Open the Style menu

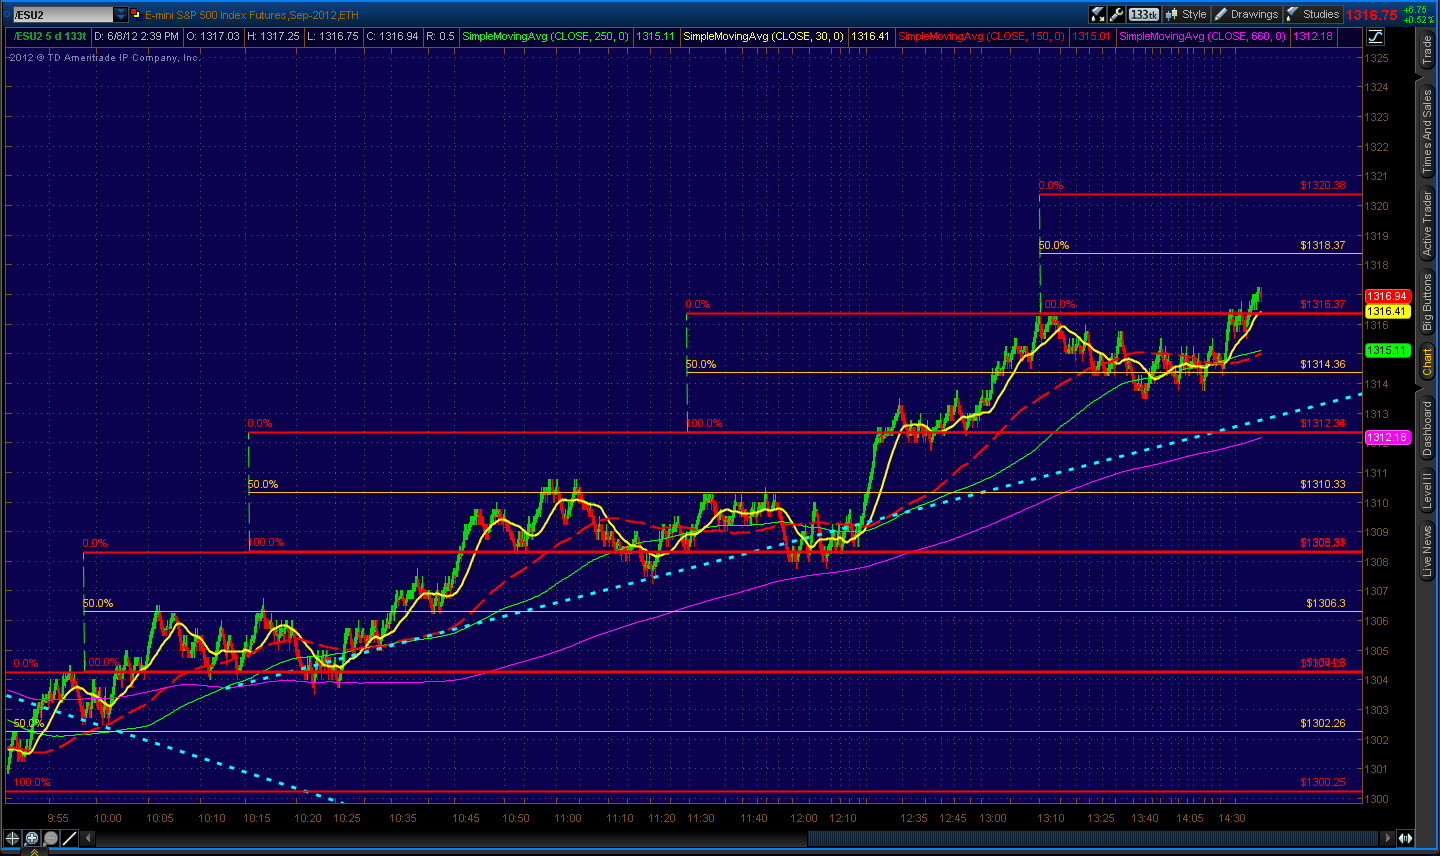(1186, 14)
